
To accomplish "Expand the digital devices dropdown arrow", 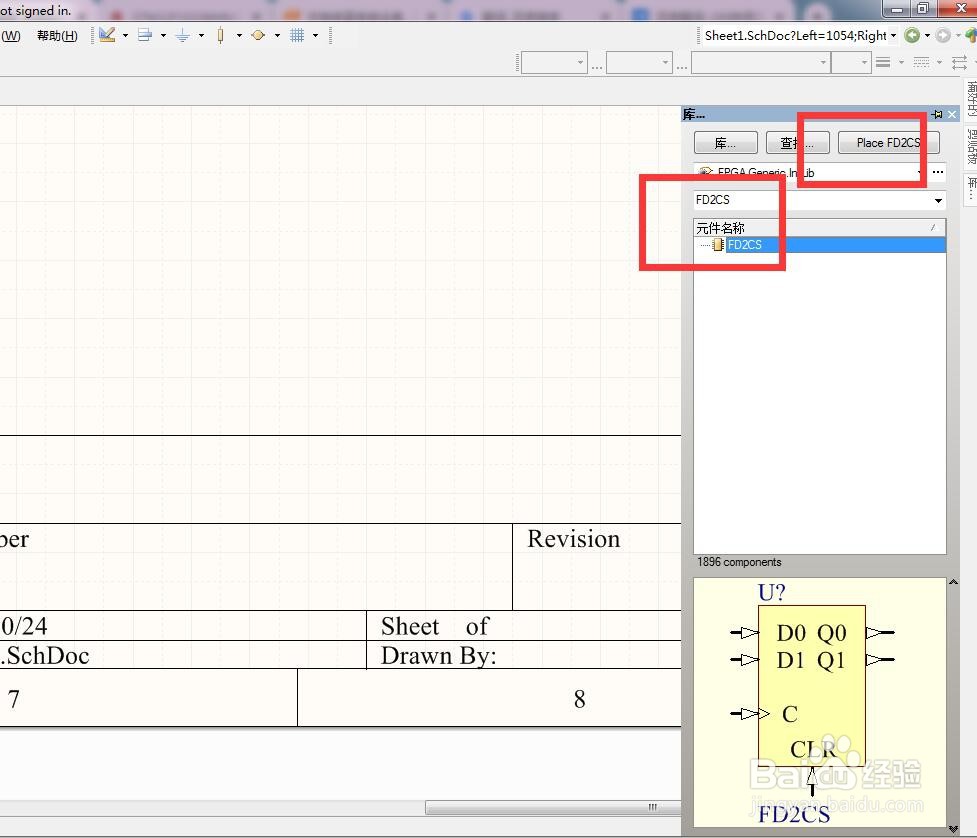I will point(239,36).
